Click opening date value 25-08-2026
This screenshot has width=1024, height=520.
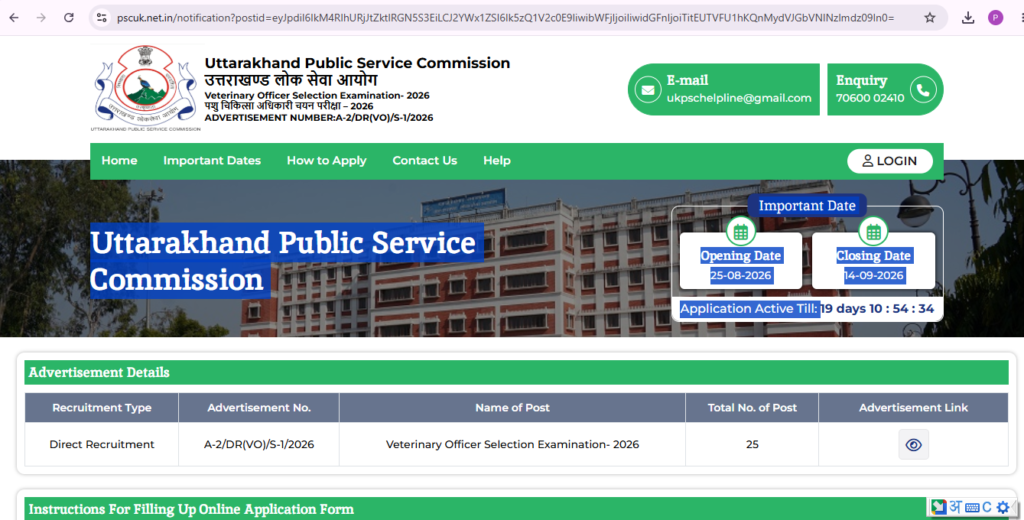click(x=741, y=275)
